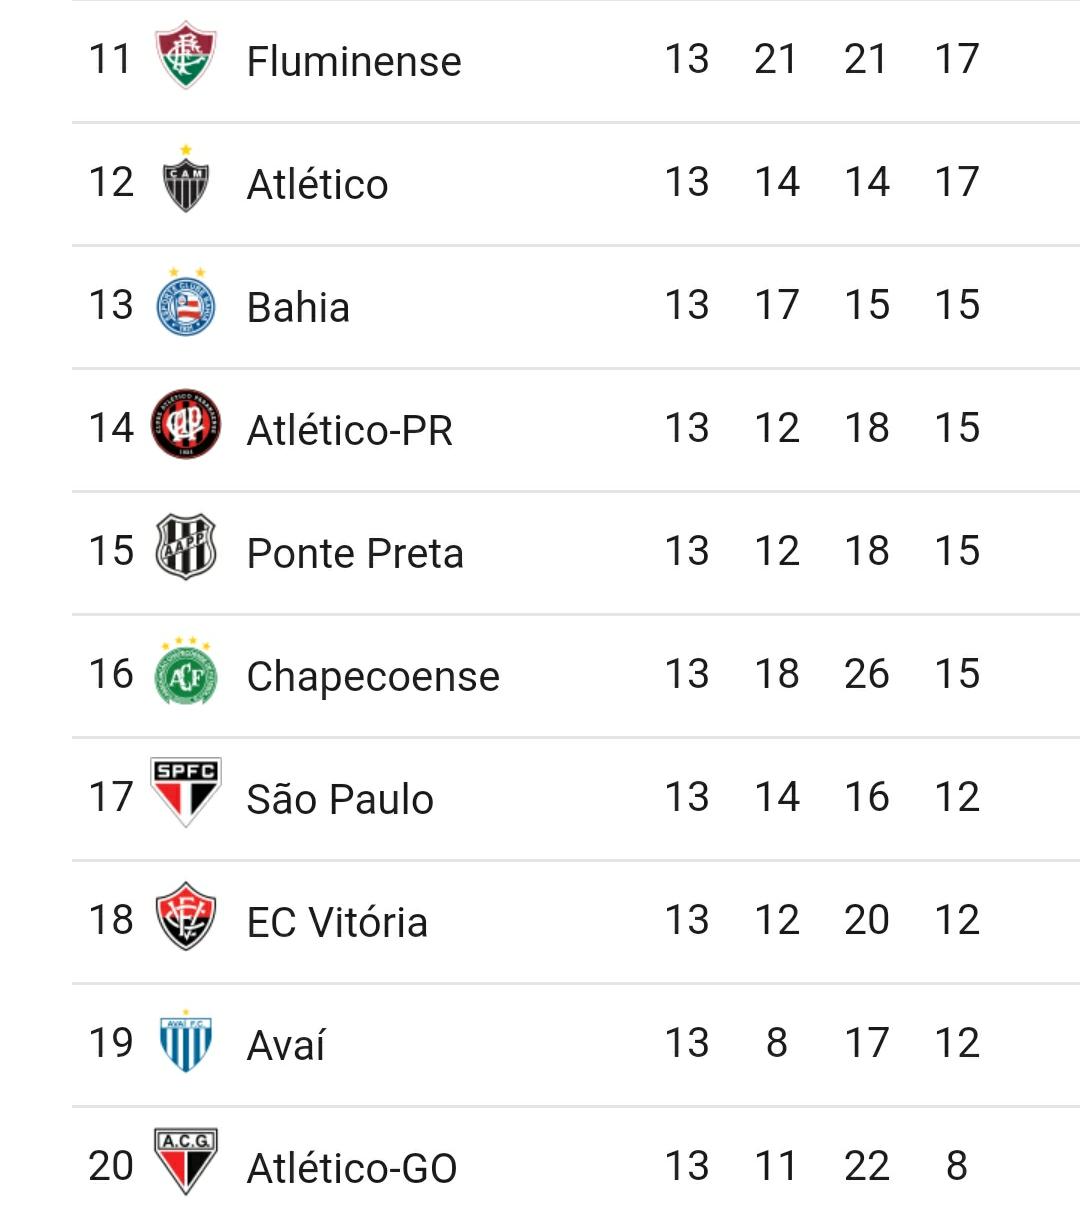Click Atlético-GO points value 8

pyautogui.click(x=957, y=1166)
